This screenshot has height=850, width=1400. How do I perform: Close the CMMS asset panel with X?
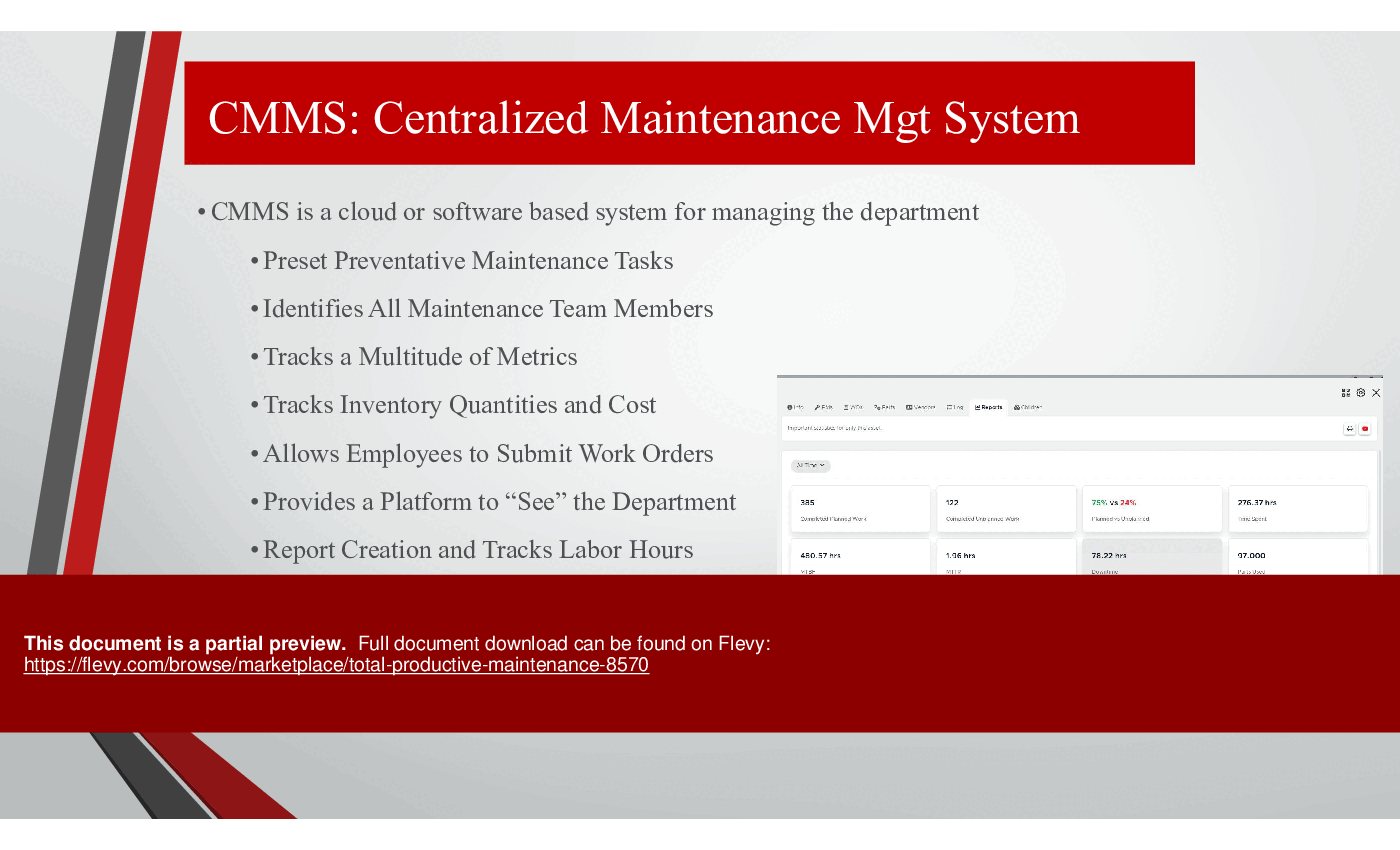click(x=1376, y=393)
